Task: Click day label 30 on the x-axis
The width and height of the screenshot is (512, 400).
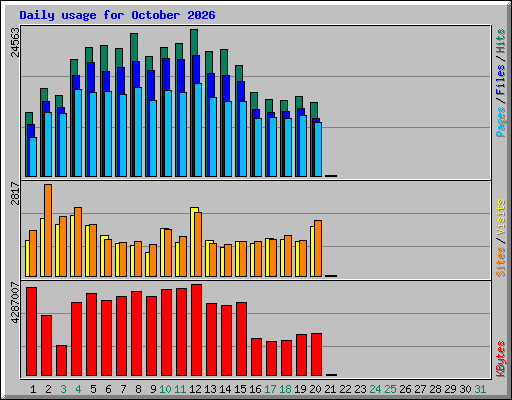Action: pyautogui.click(x=465, y=389)
